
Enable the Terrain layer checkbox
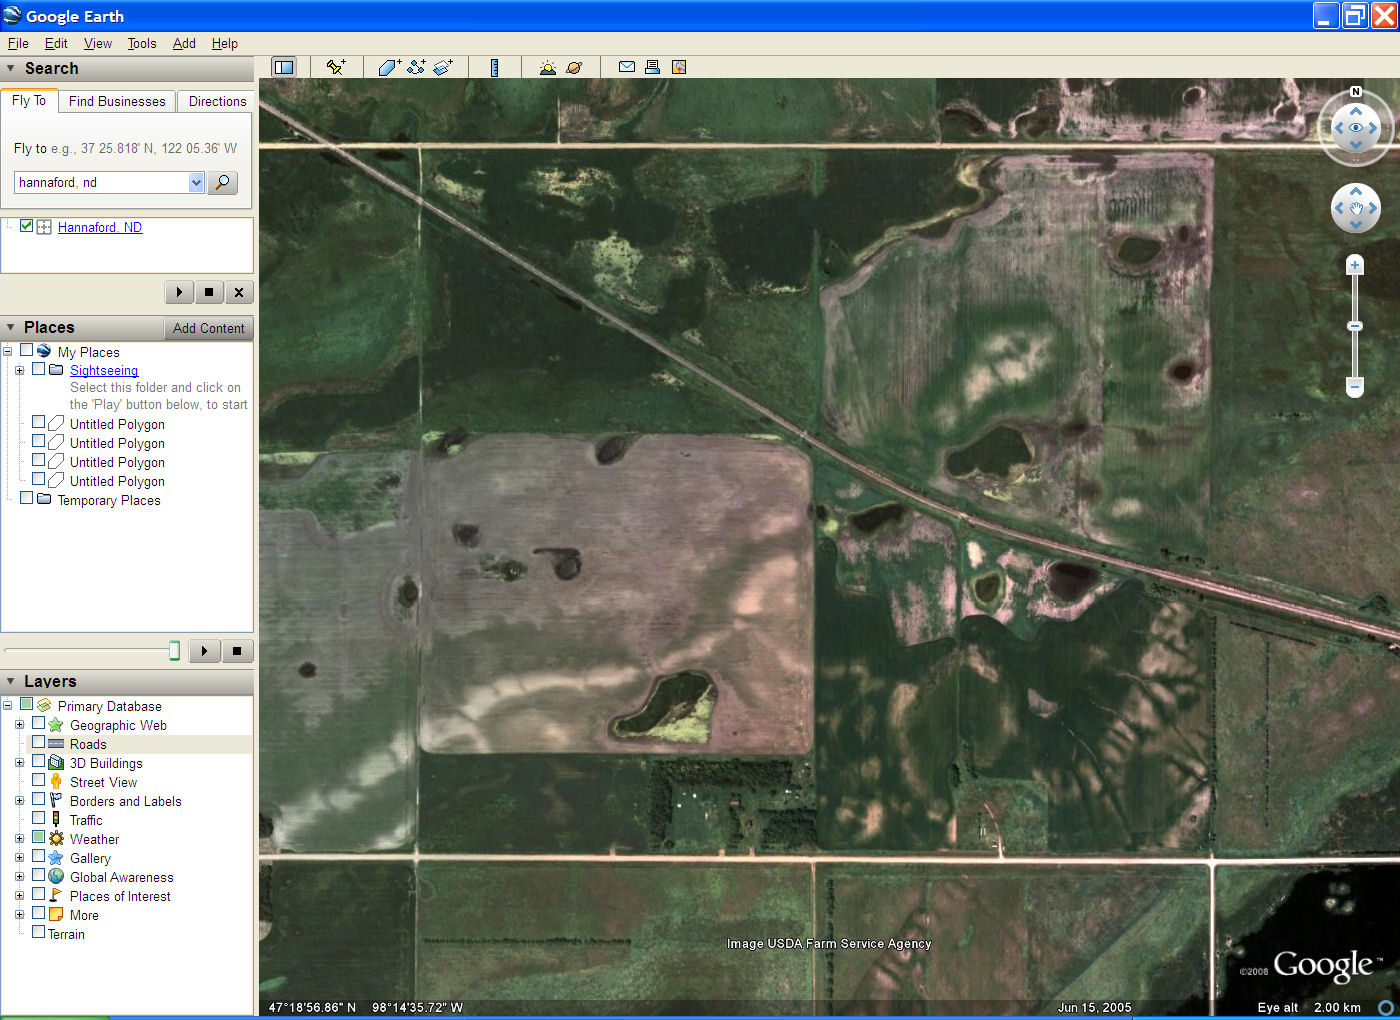[x=38, y=932]
